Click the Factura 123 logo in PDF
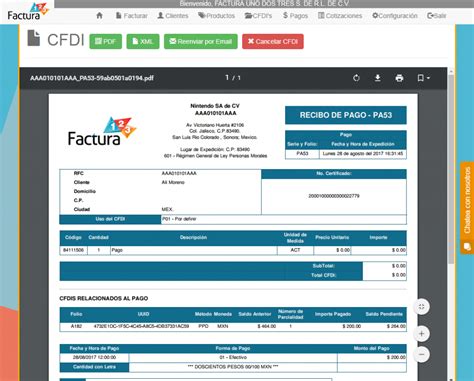This screenshot has height=381, width=474. coord(102,131)
